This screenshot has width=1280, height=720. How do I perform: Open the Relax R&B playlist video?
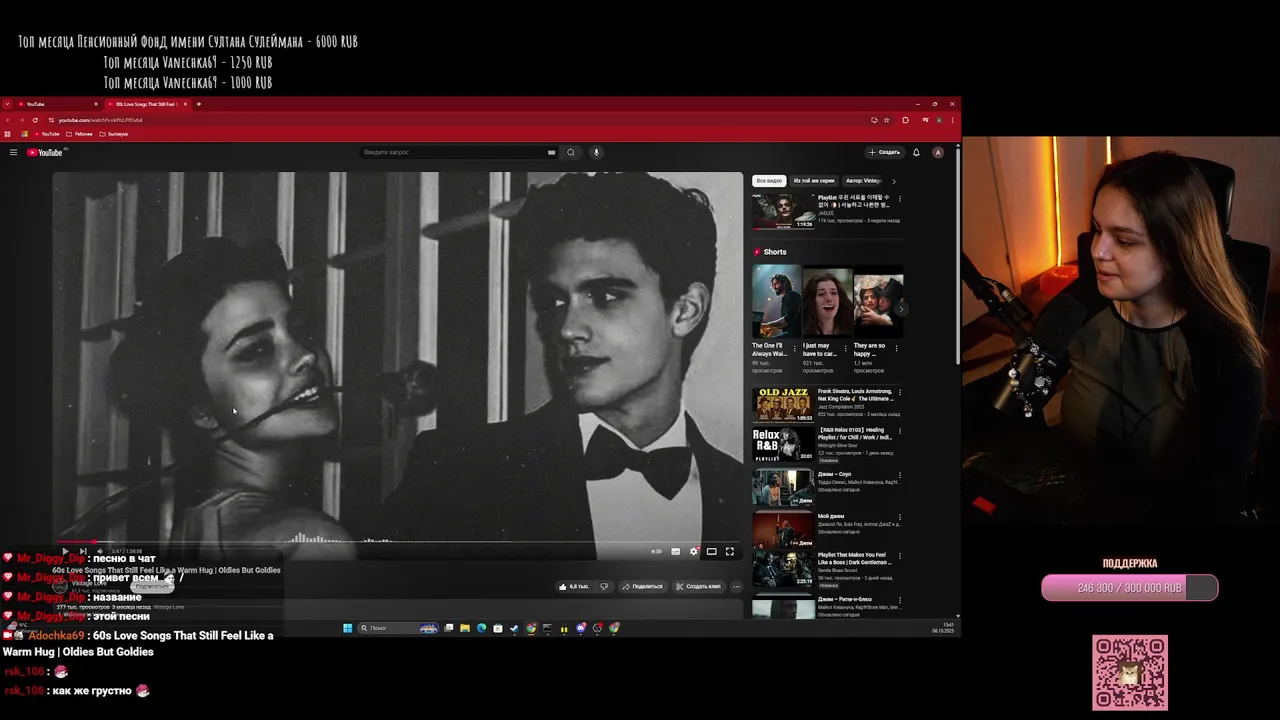[x=782, y=446]
